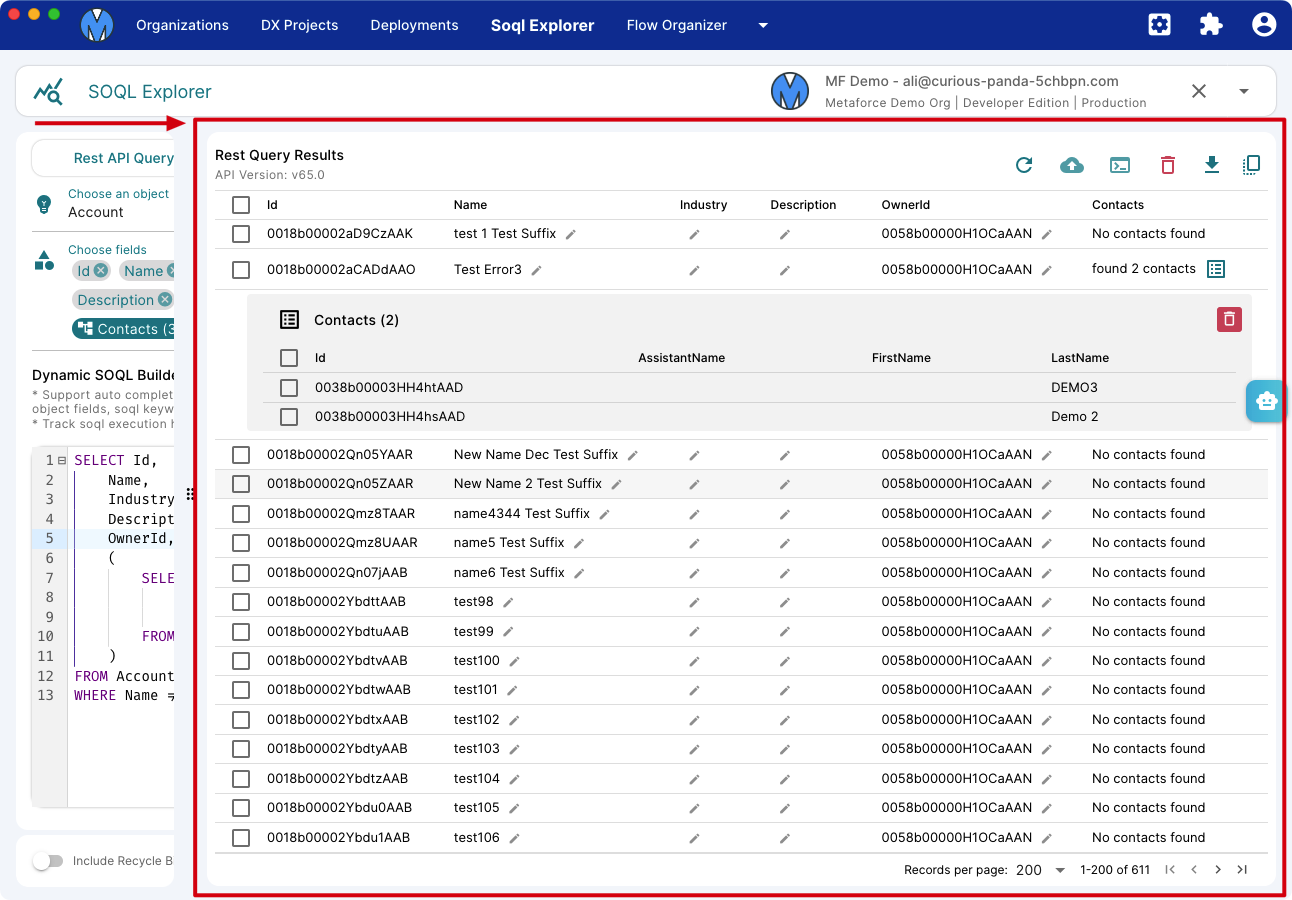Select Soql Explorer menu
Viewport: 1292px width, 900px height.
pyautogui.click(x=542, y=25)
